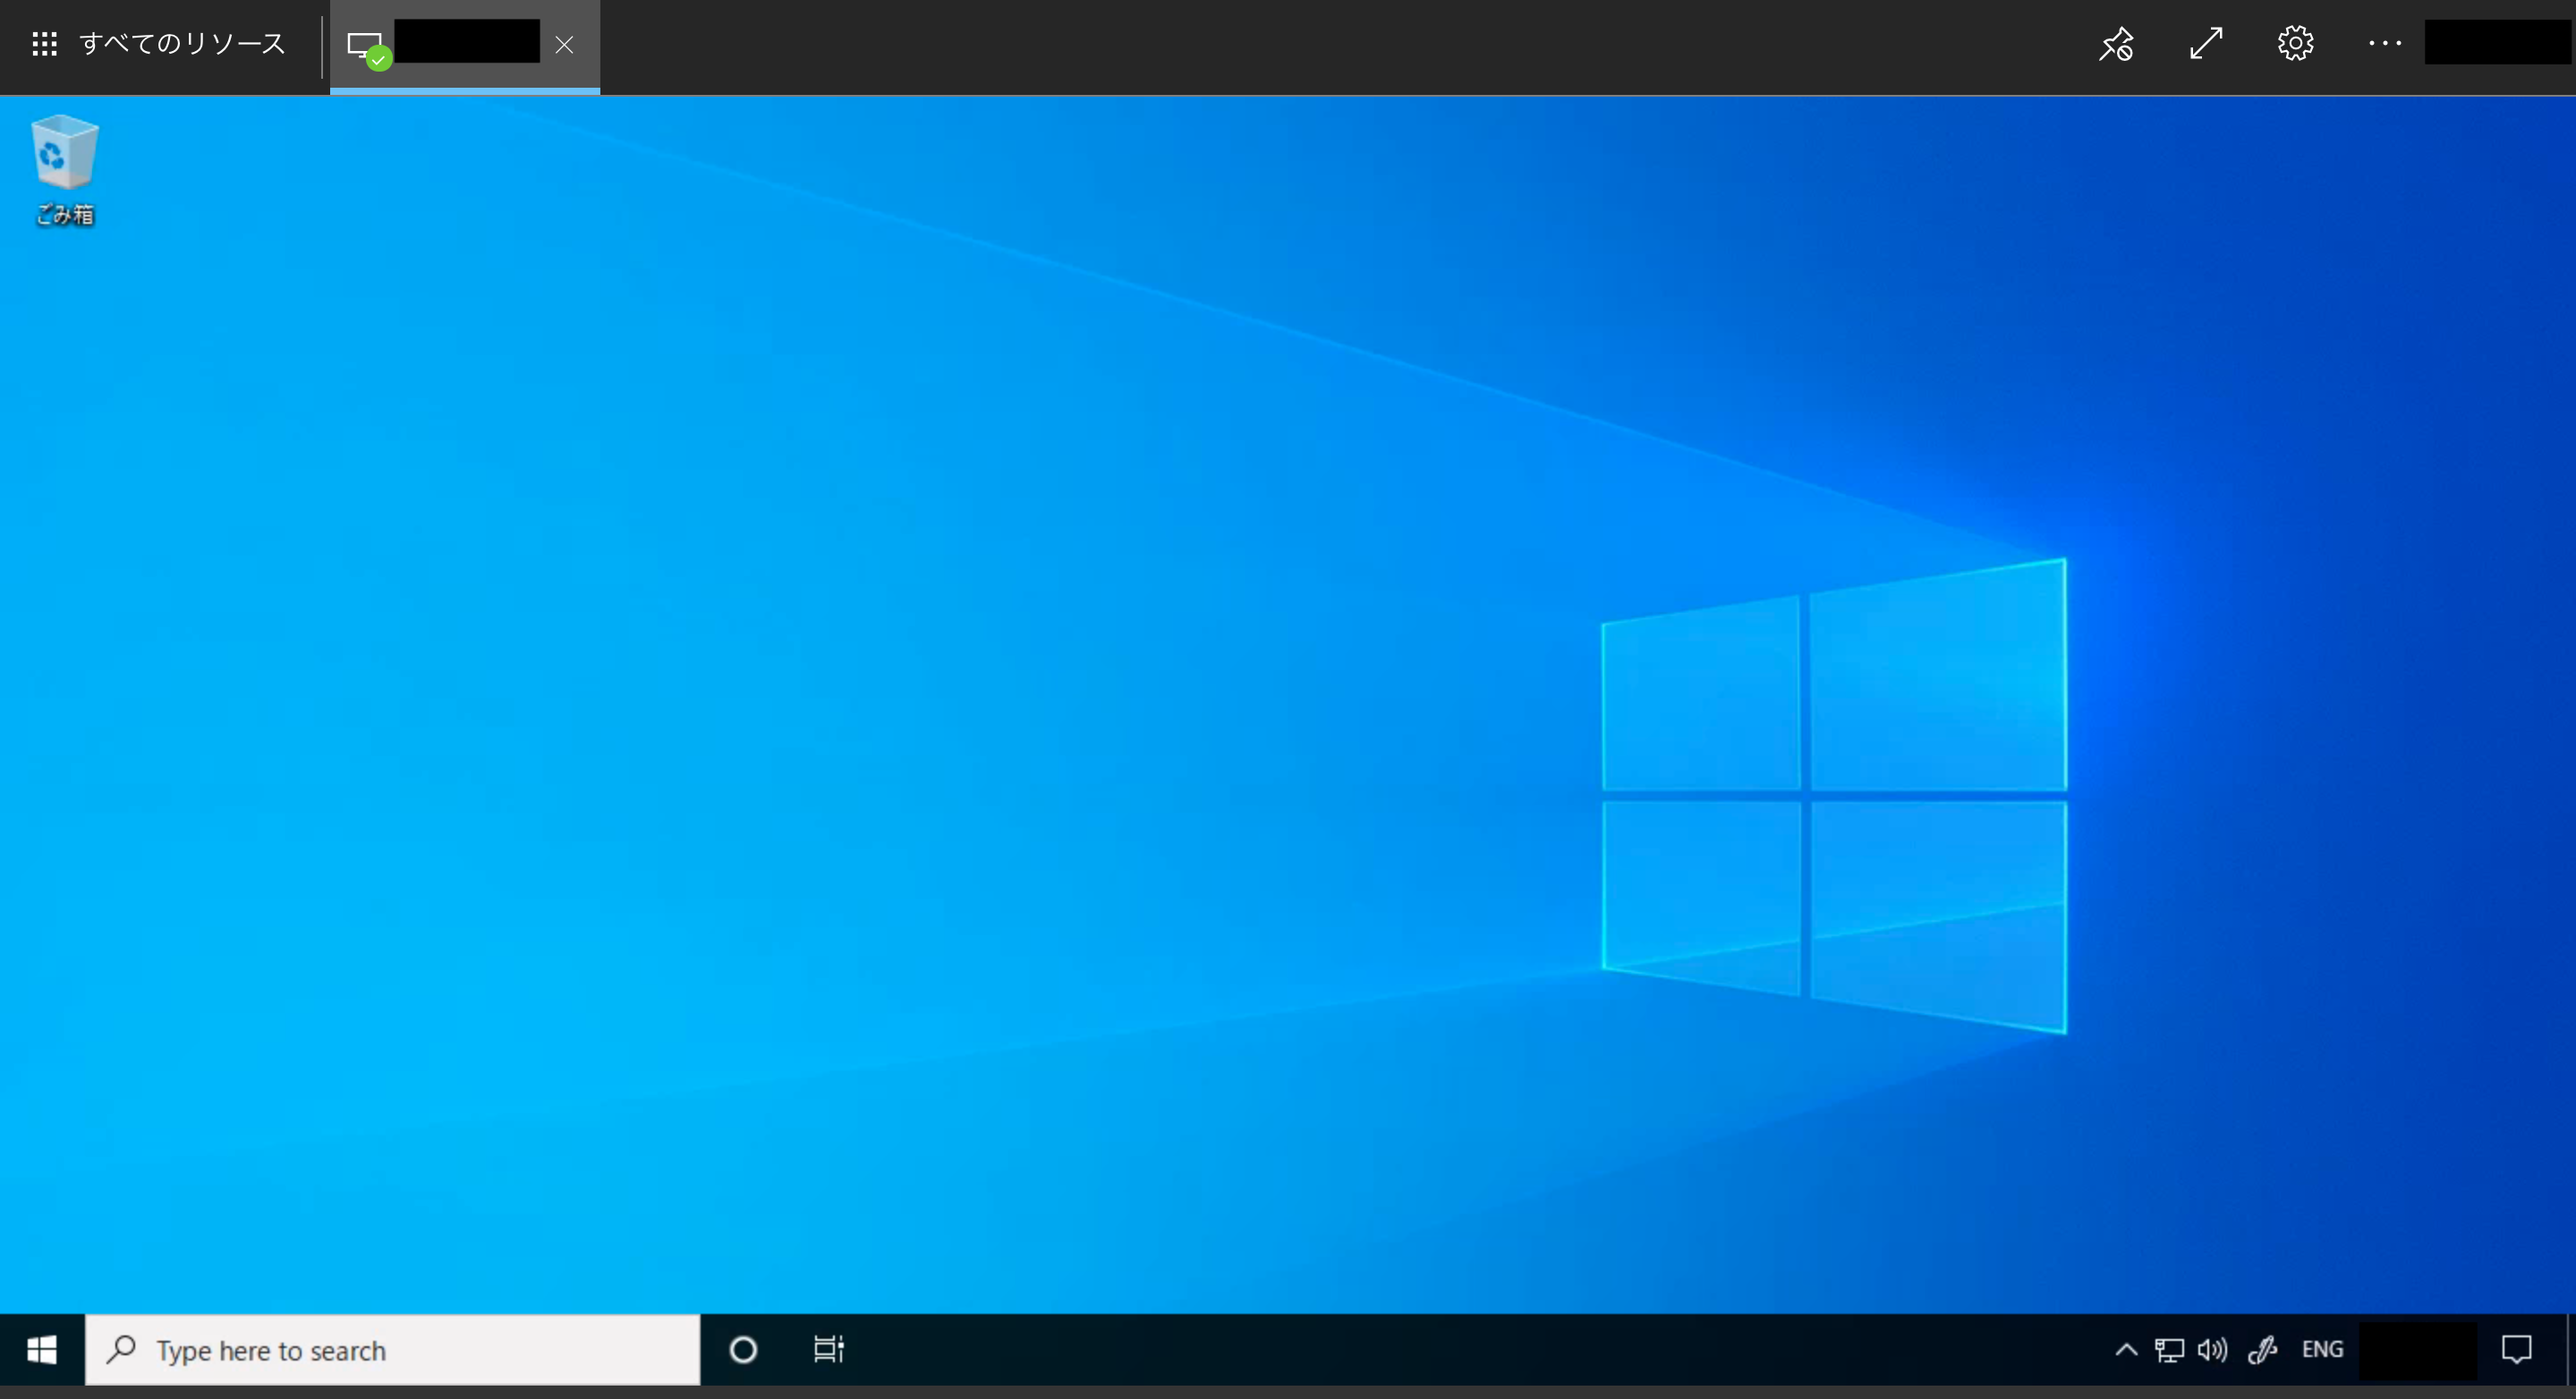Viewport: 2576px width, 1399px height.
Task: Launch Cortana circle icon
Action: [x=743, y=1350]
